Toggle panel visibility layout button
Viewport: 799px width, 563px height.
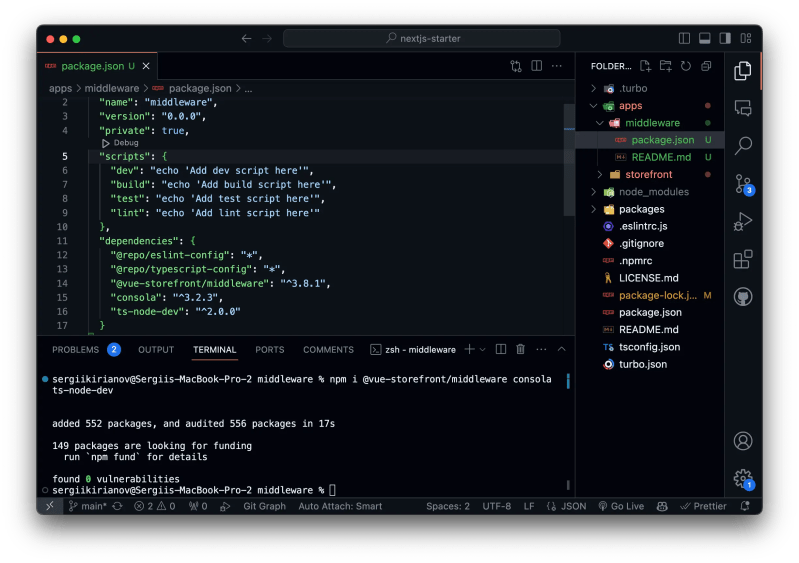pyautogui.click(x=705, y=38)
